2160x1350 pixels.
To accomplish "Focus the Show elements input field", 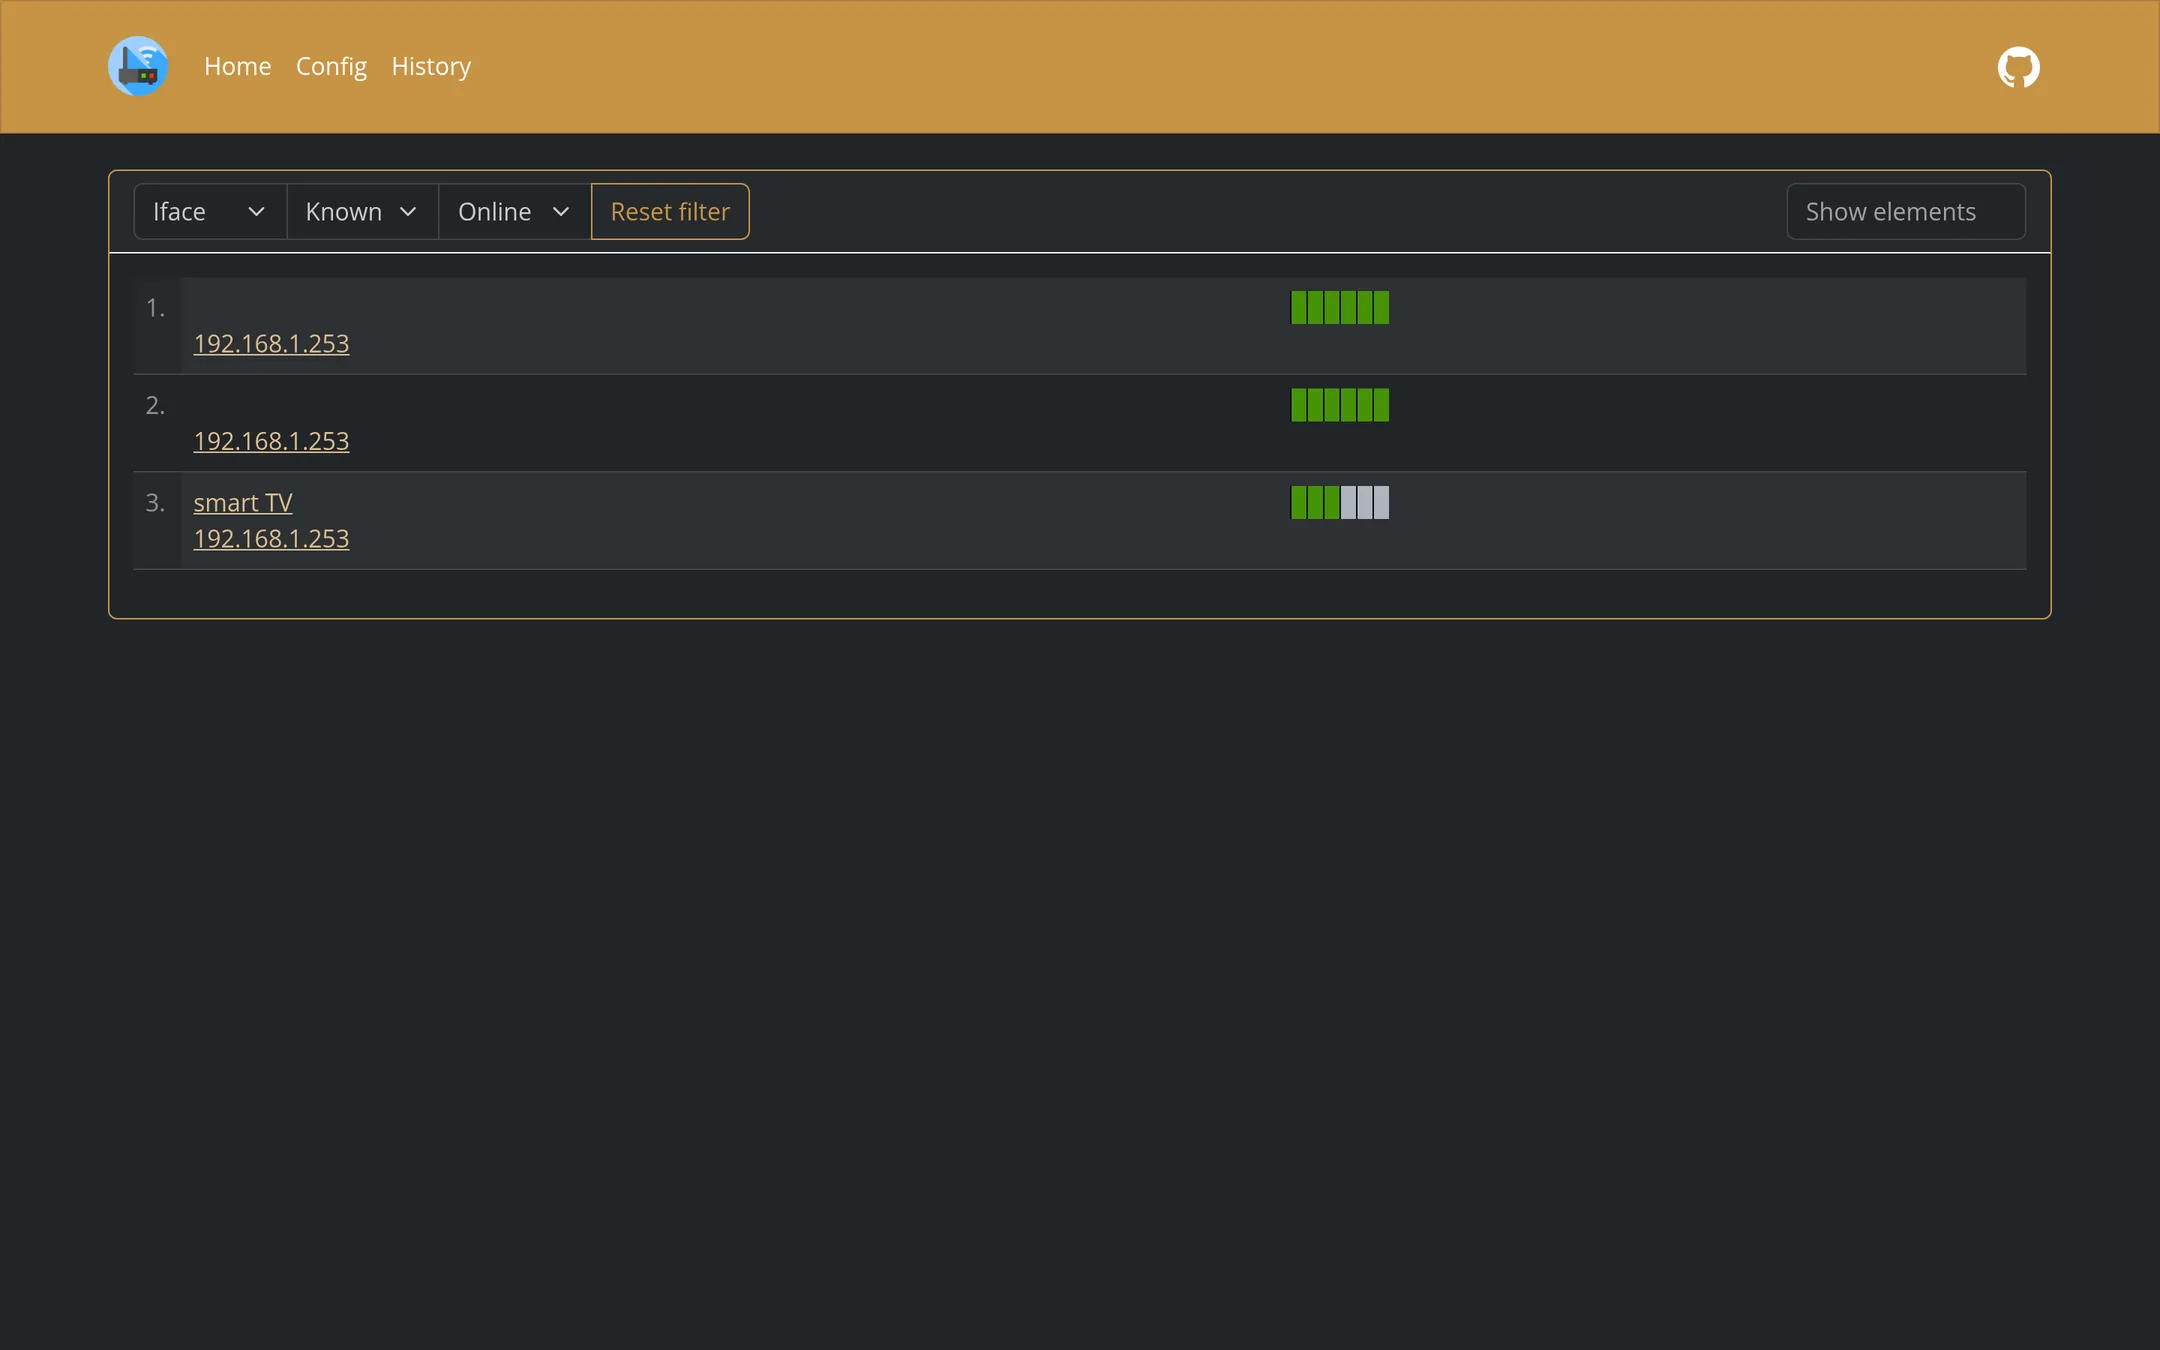I will pyautogui.click(x=1906, y=211).
